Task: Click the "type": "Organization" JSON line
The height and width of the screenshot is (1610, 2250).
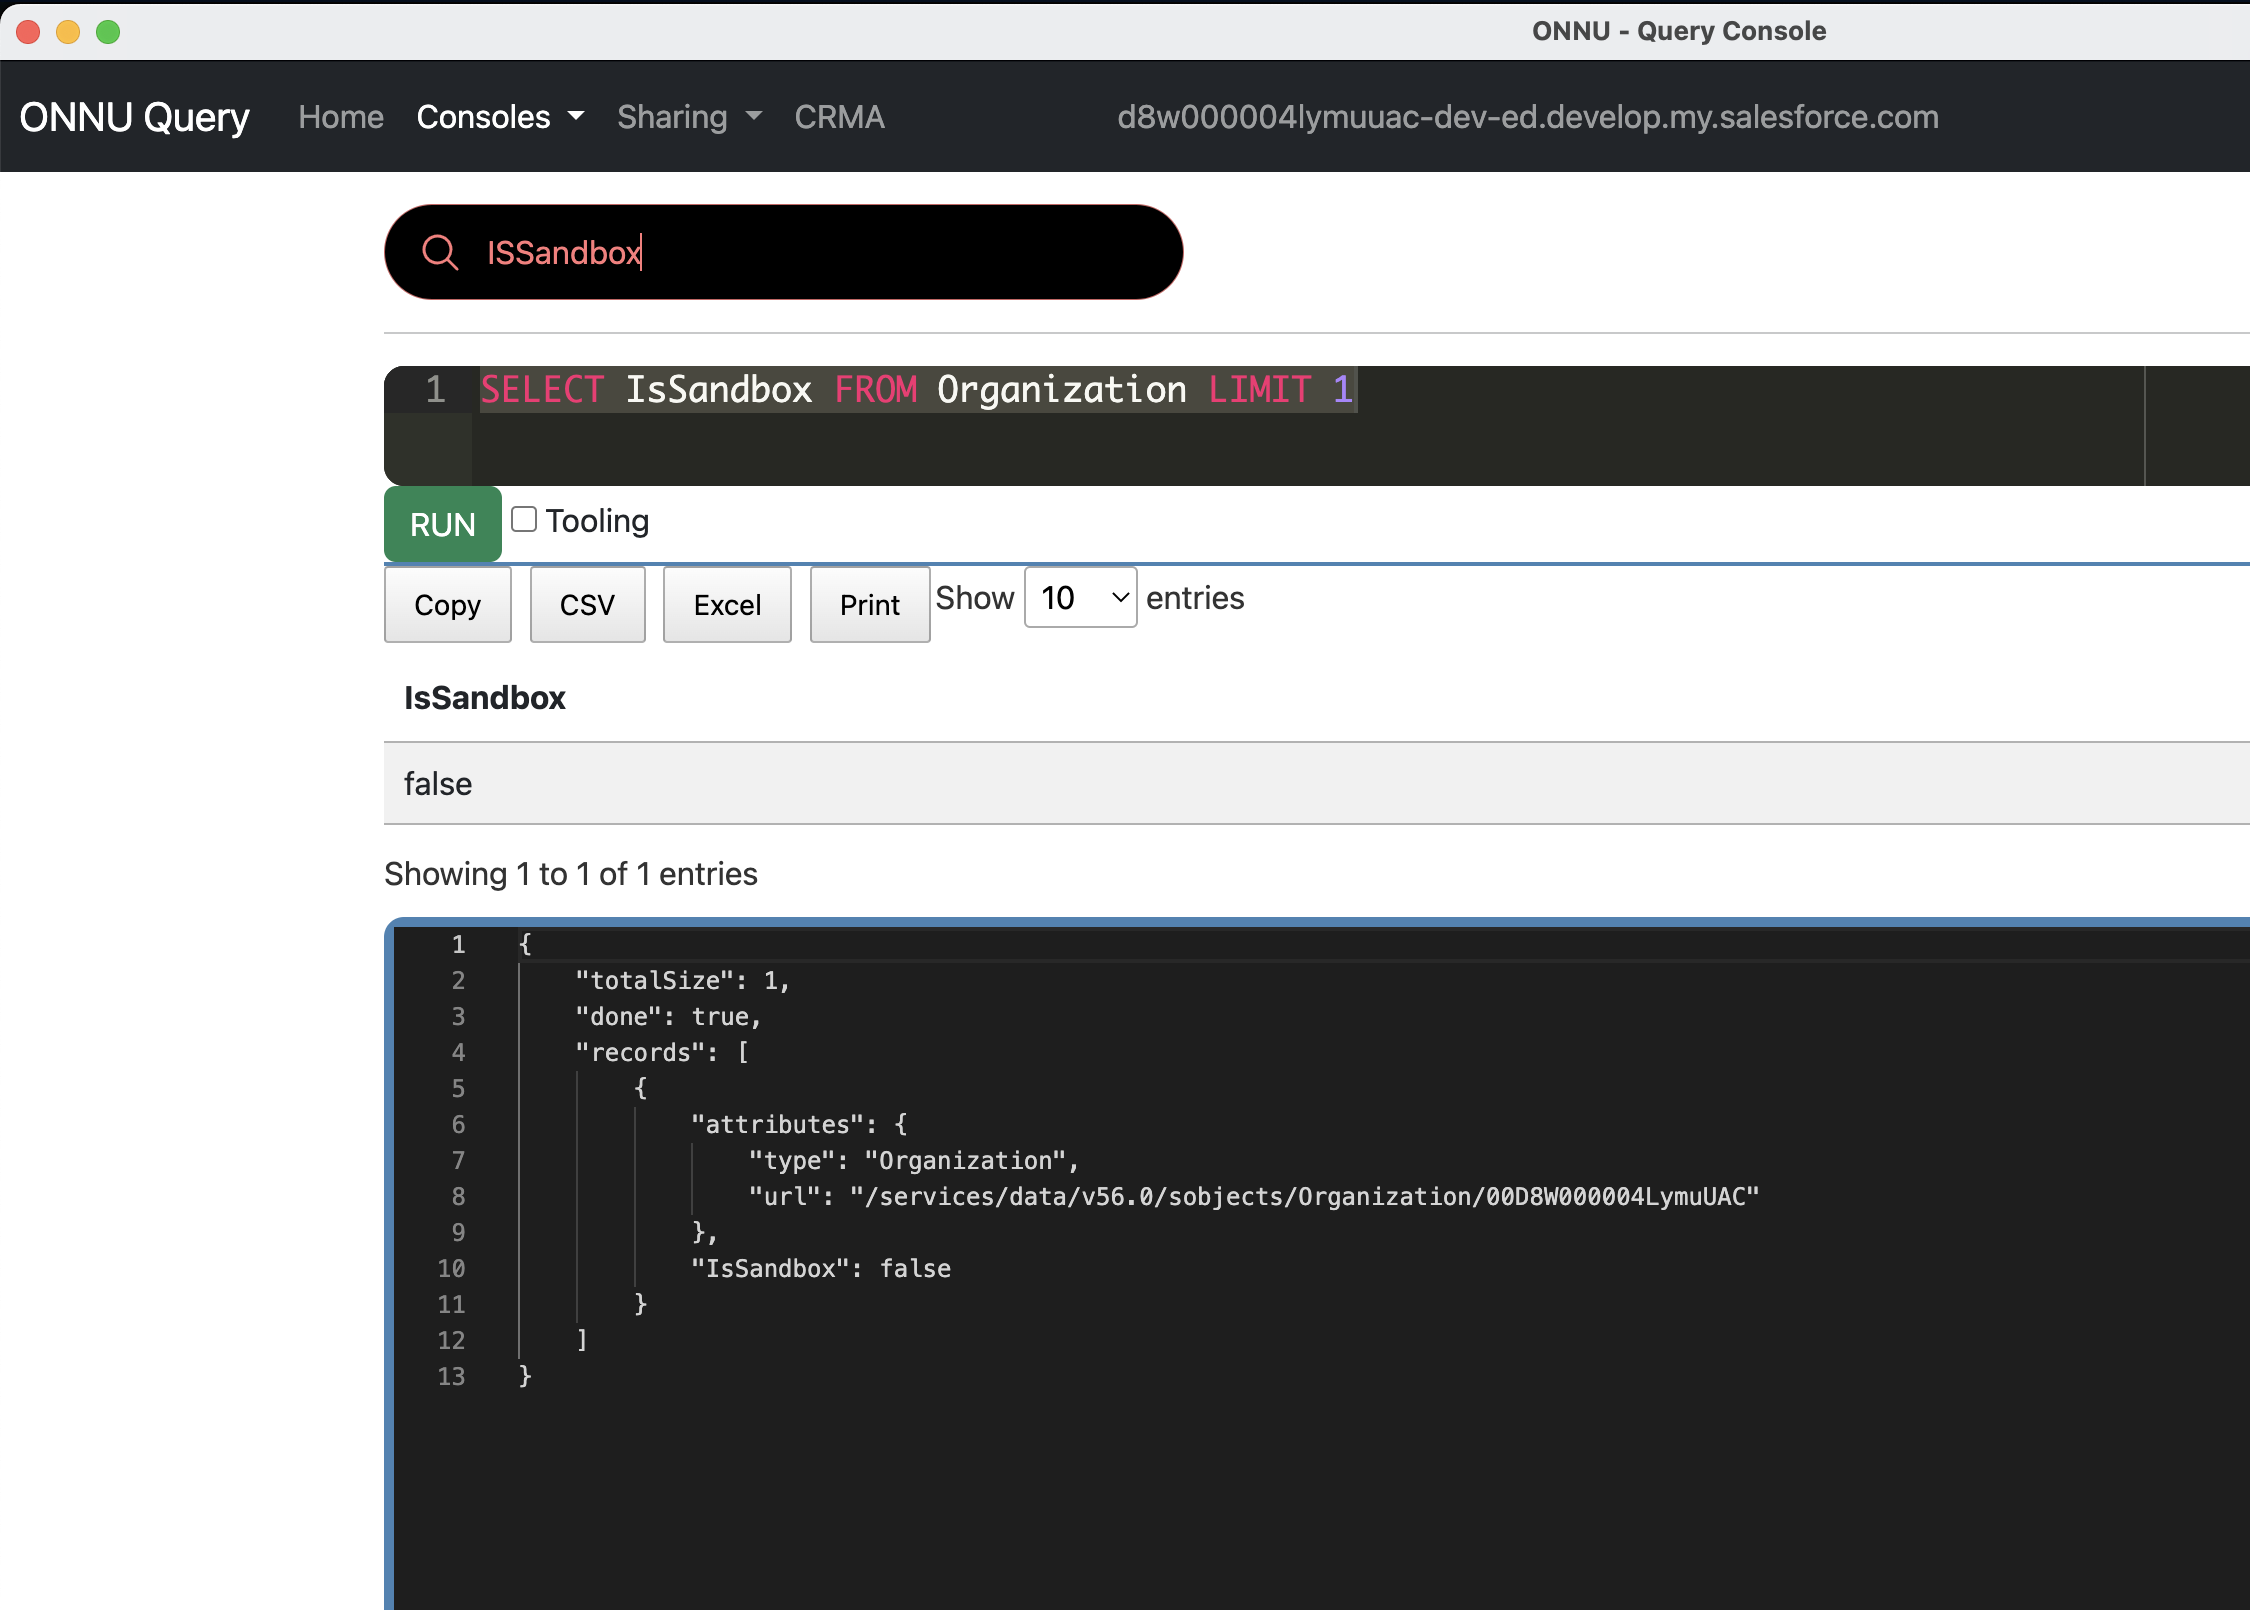Action: pyautogui.click(x=914, y=1160)
